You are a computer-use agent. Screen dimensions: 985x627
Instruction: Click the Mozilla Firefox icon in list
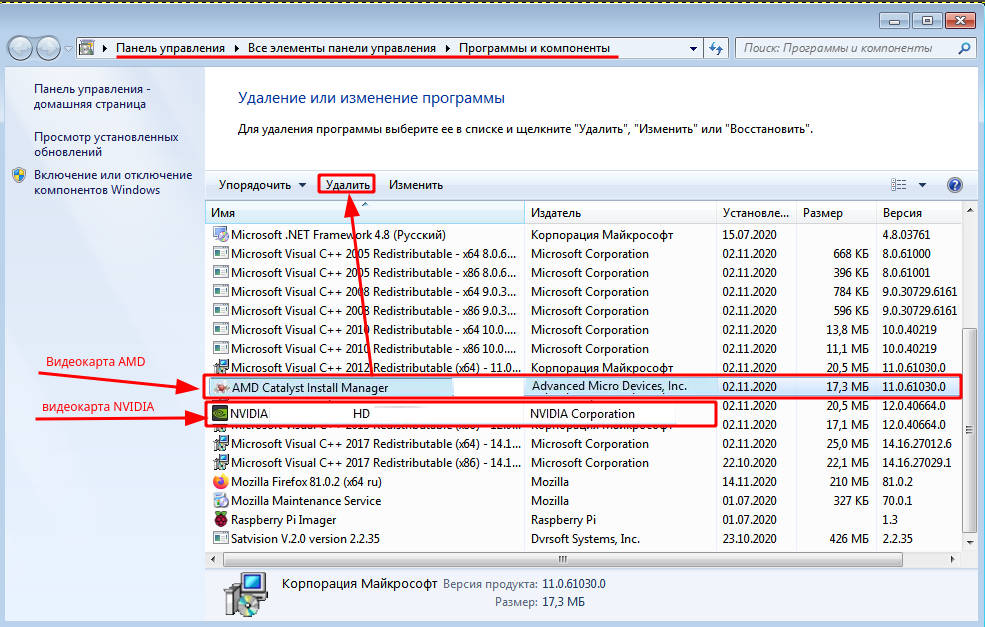pos(221,482)
